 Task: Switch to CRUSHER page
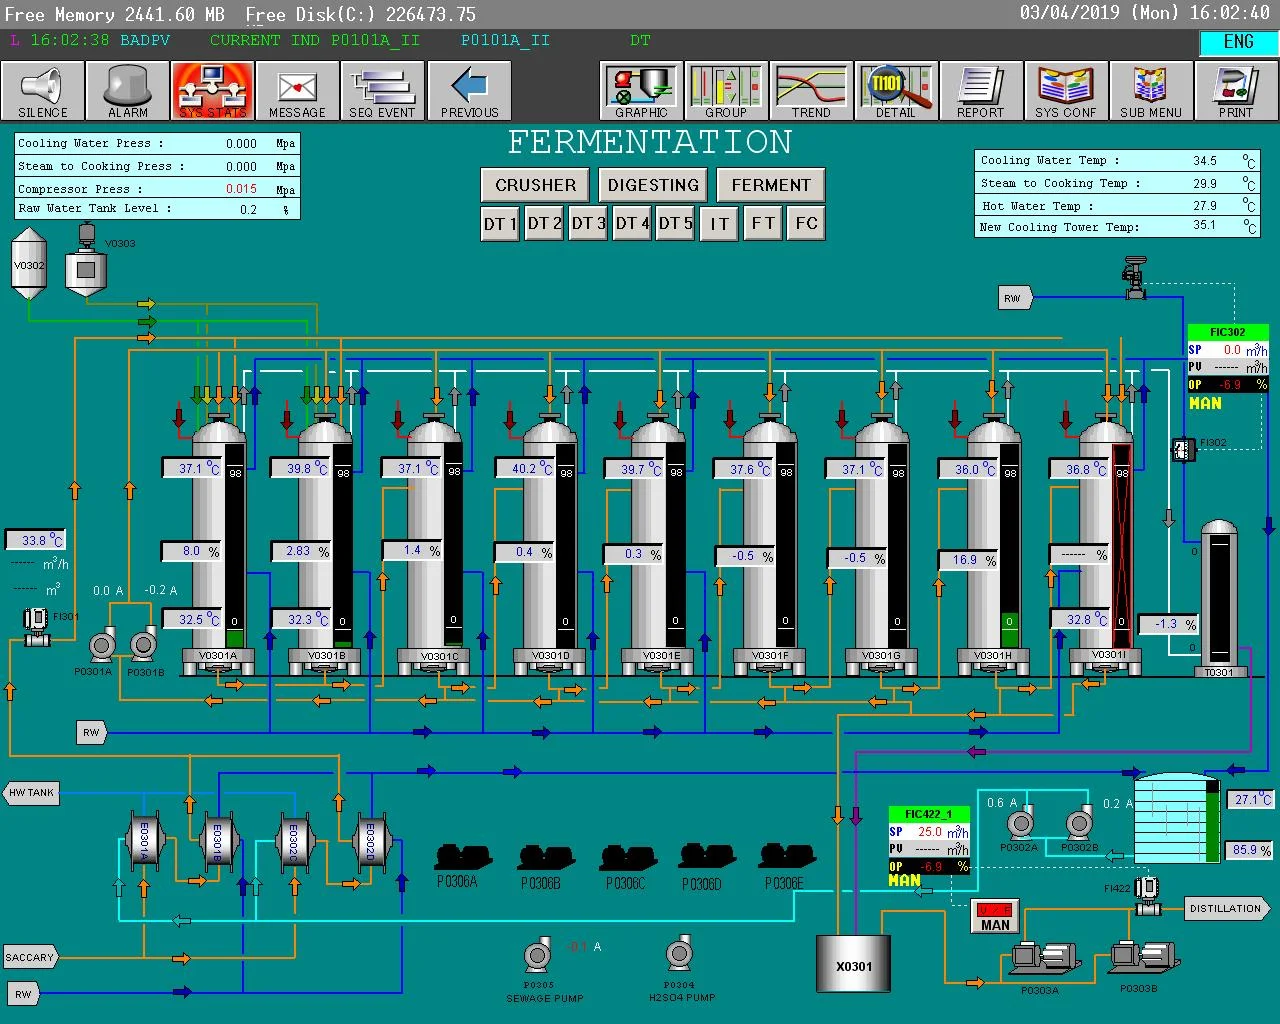click(x=536, y=185)
